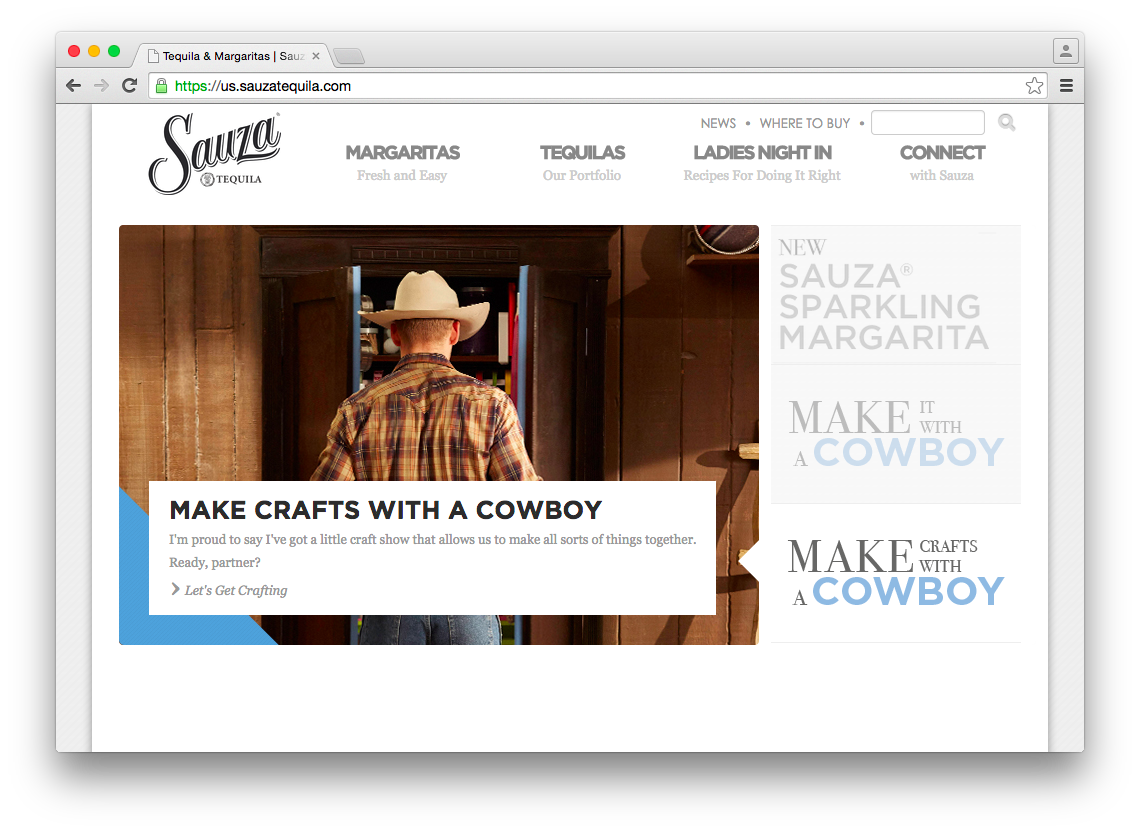
Task: Open the LADIES NIGHT IN menu
Action: [762, 163]
